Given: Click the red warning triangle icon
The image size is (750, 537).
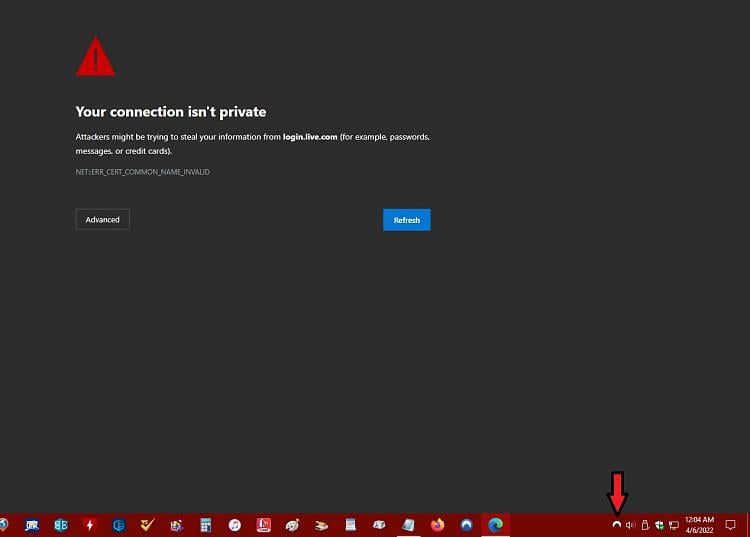Looking at the screenshot, I should (96, 56).
